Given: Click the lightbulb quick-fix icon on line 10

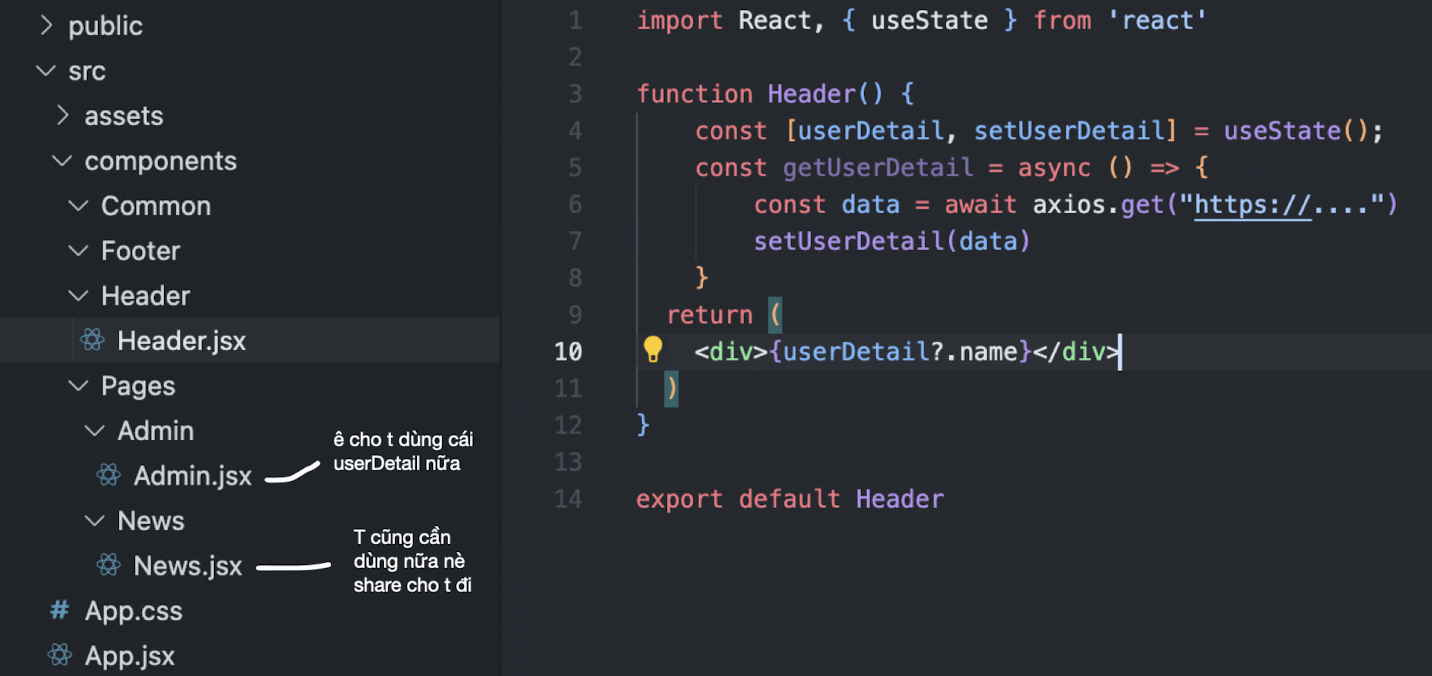Looking at the screenshot, I should click(x=653, y=350).
